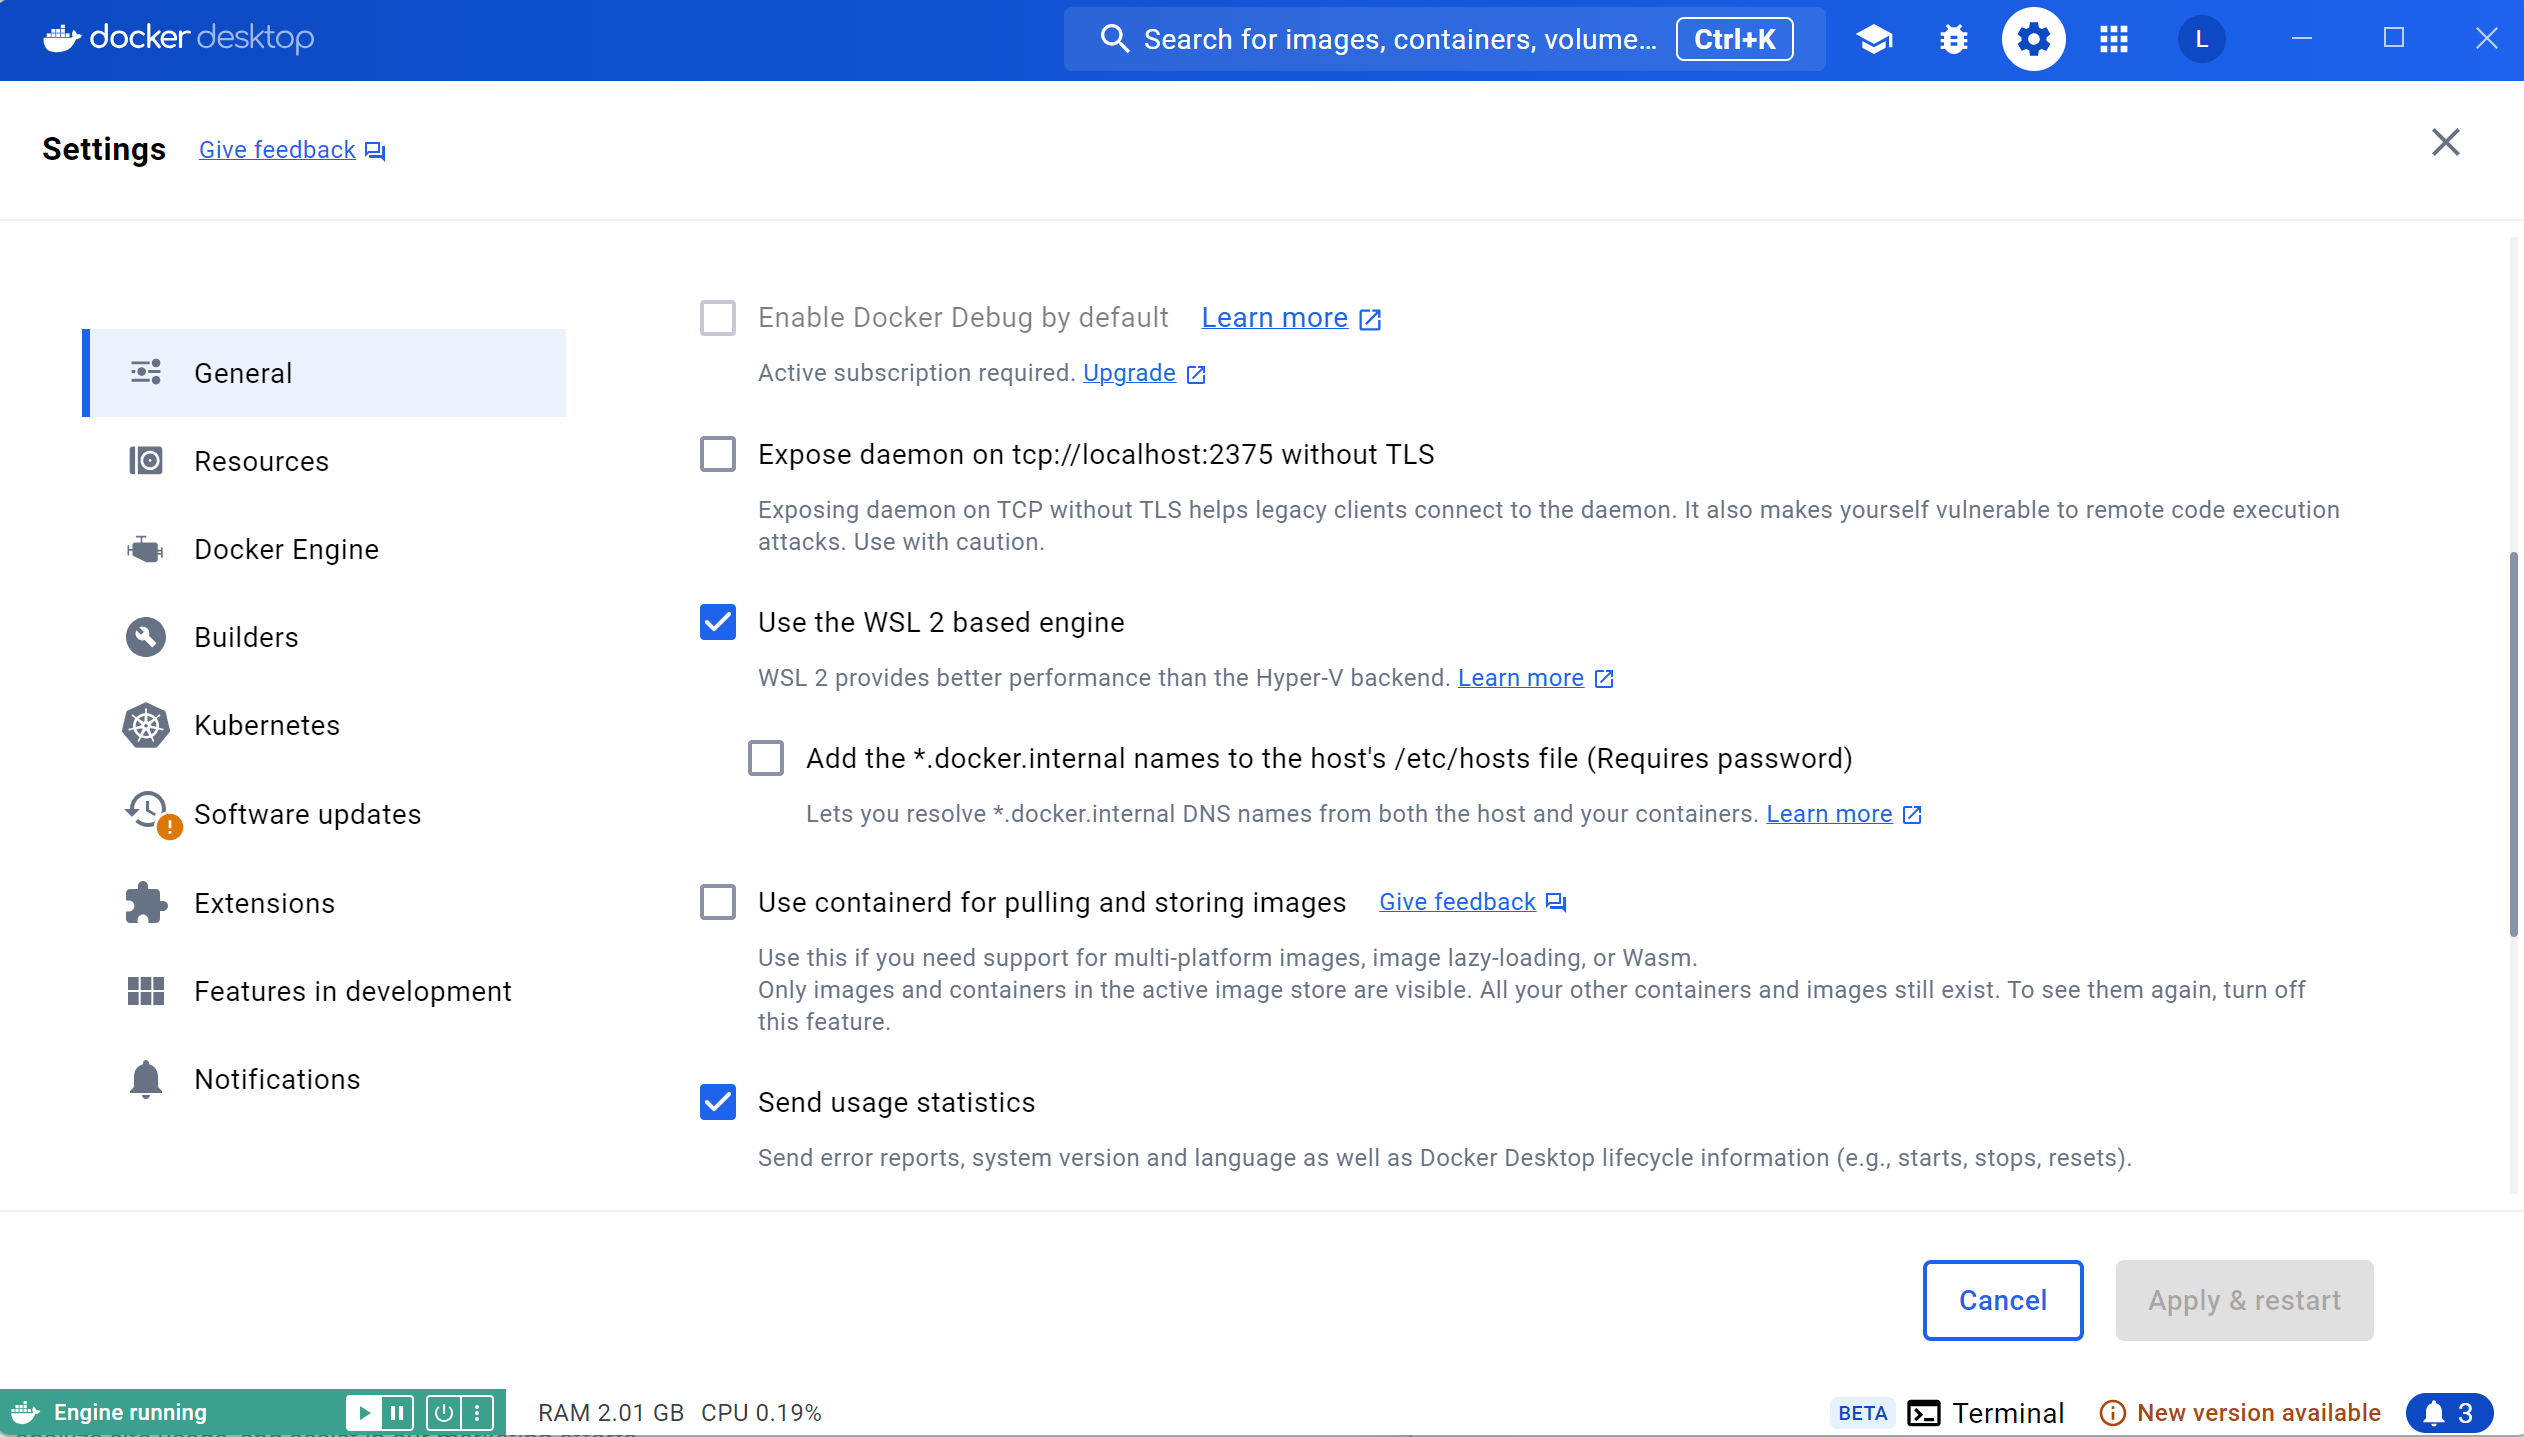
Task: Click the CPU 0.19% usage readout
Action: point(761,1413)
